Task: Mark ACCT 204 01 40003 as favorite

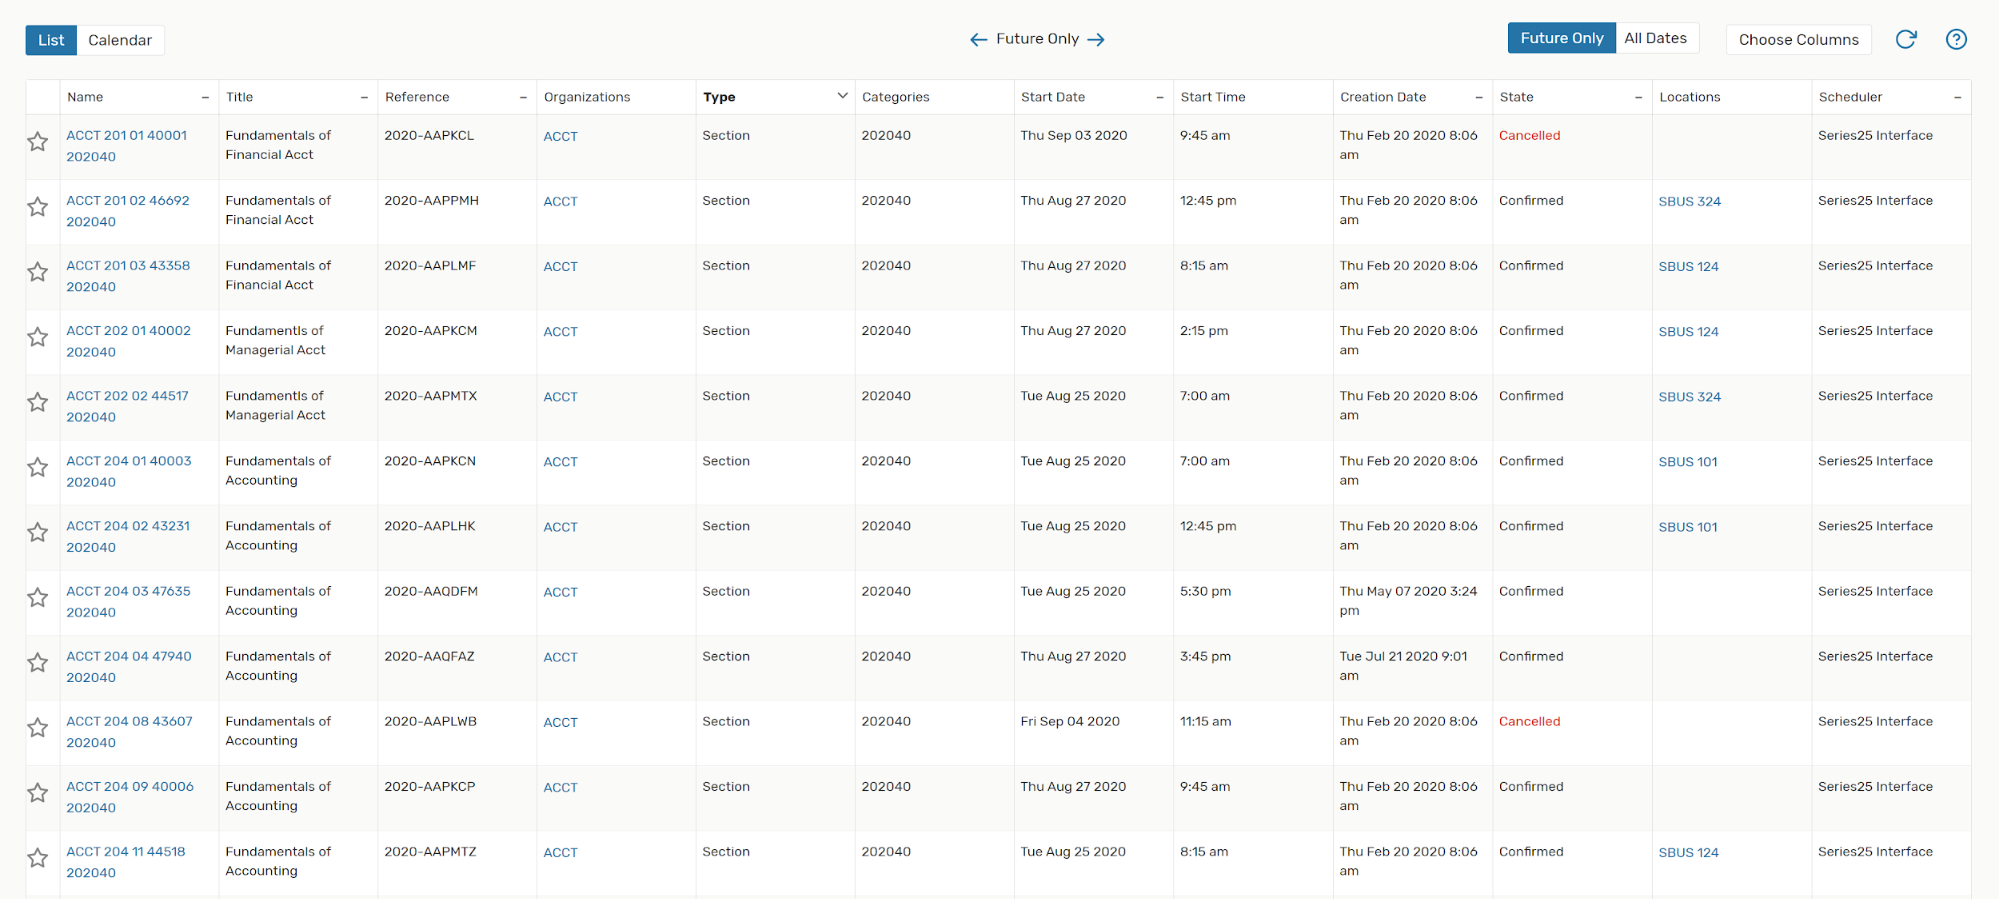Action: coord(38,468)
